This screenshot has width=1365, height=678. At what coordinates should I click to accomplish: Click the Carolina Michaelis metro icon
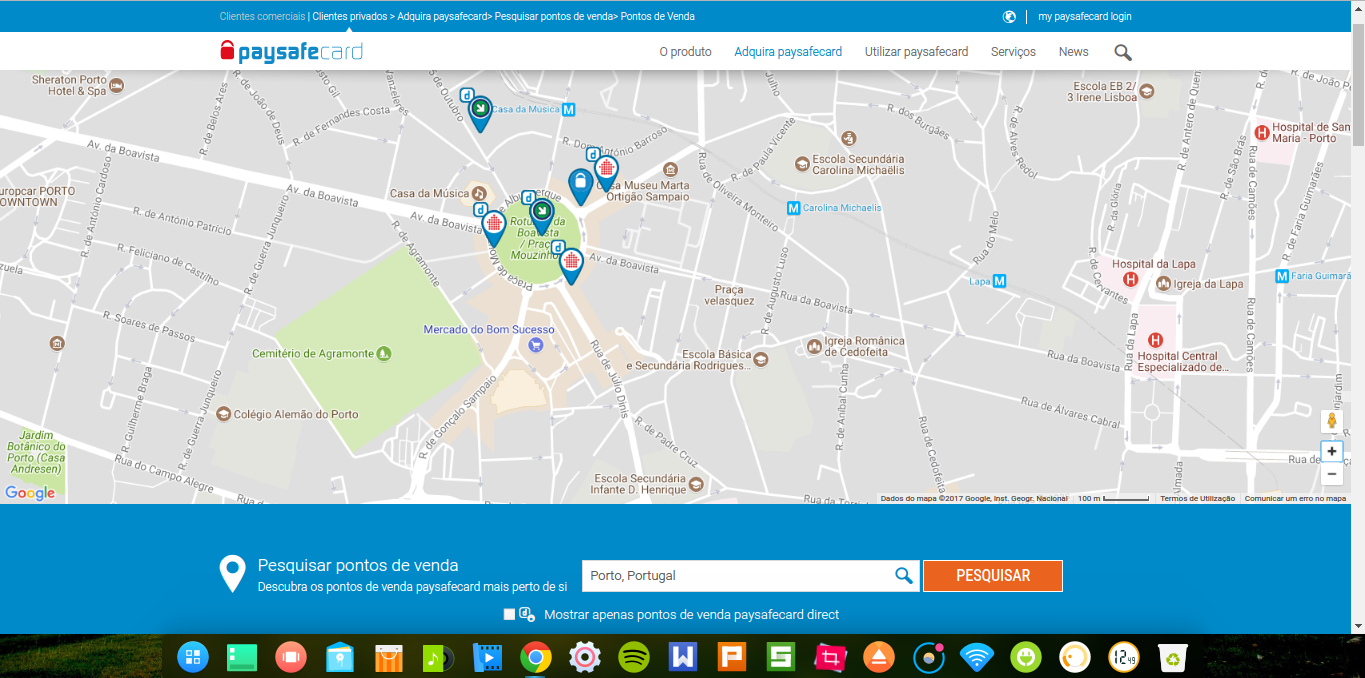794,208
